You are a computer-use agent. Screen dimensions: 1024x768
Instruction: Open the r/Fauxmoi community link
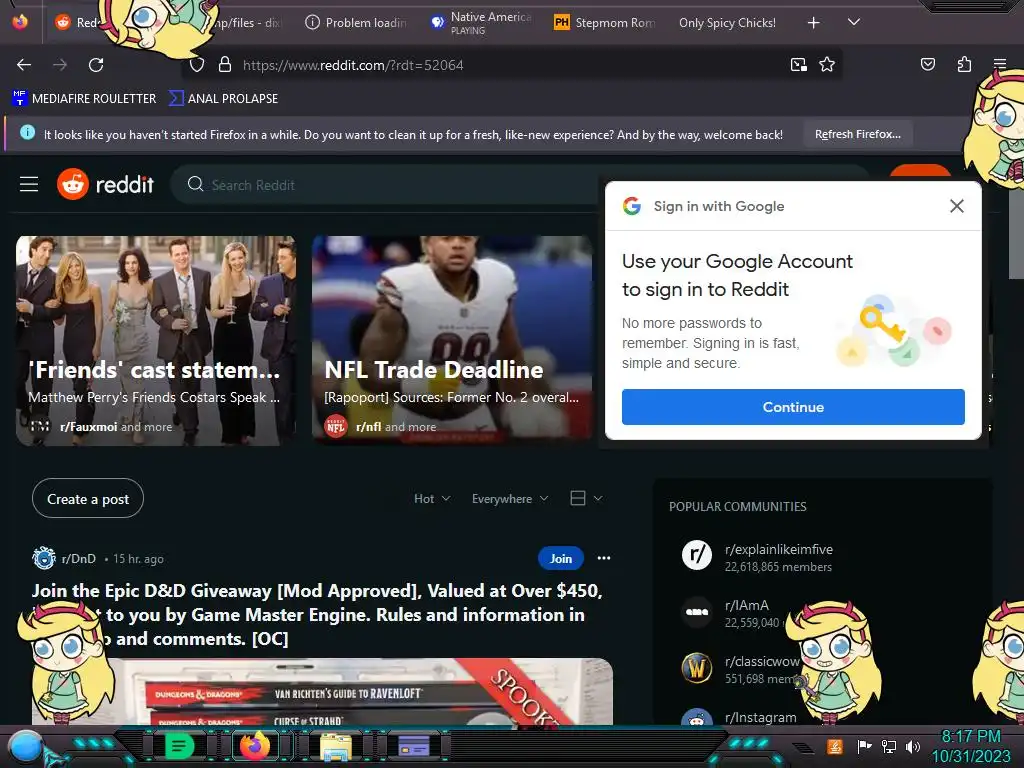89,426
